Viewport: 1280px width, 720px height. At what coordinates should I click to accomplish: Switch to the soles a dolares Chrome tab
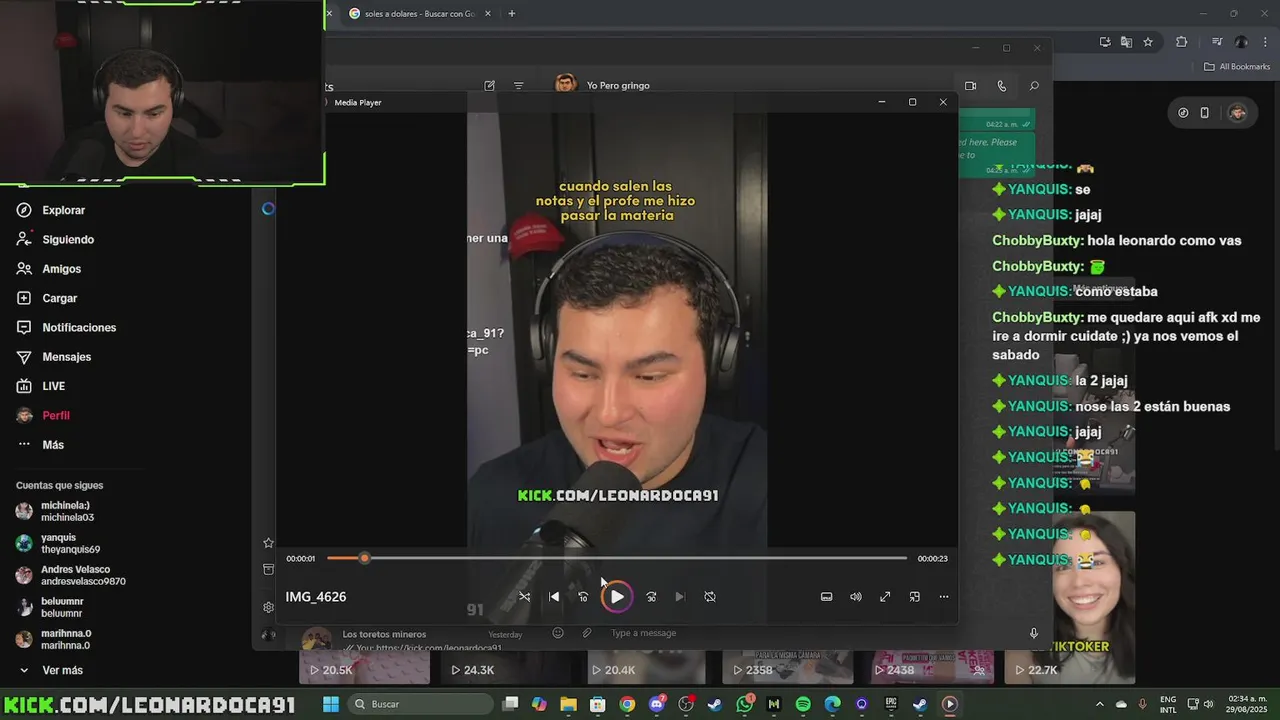(x=418, y=14)
